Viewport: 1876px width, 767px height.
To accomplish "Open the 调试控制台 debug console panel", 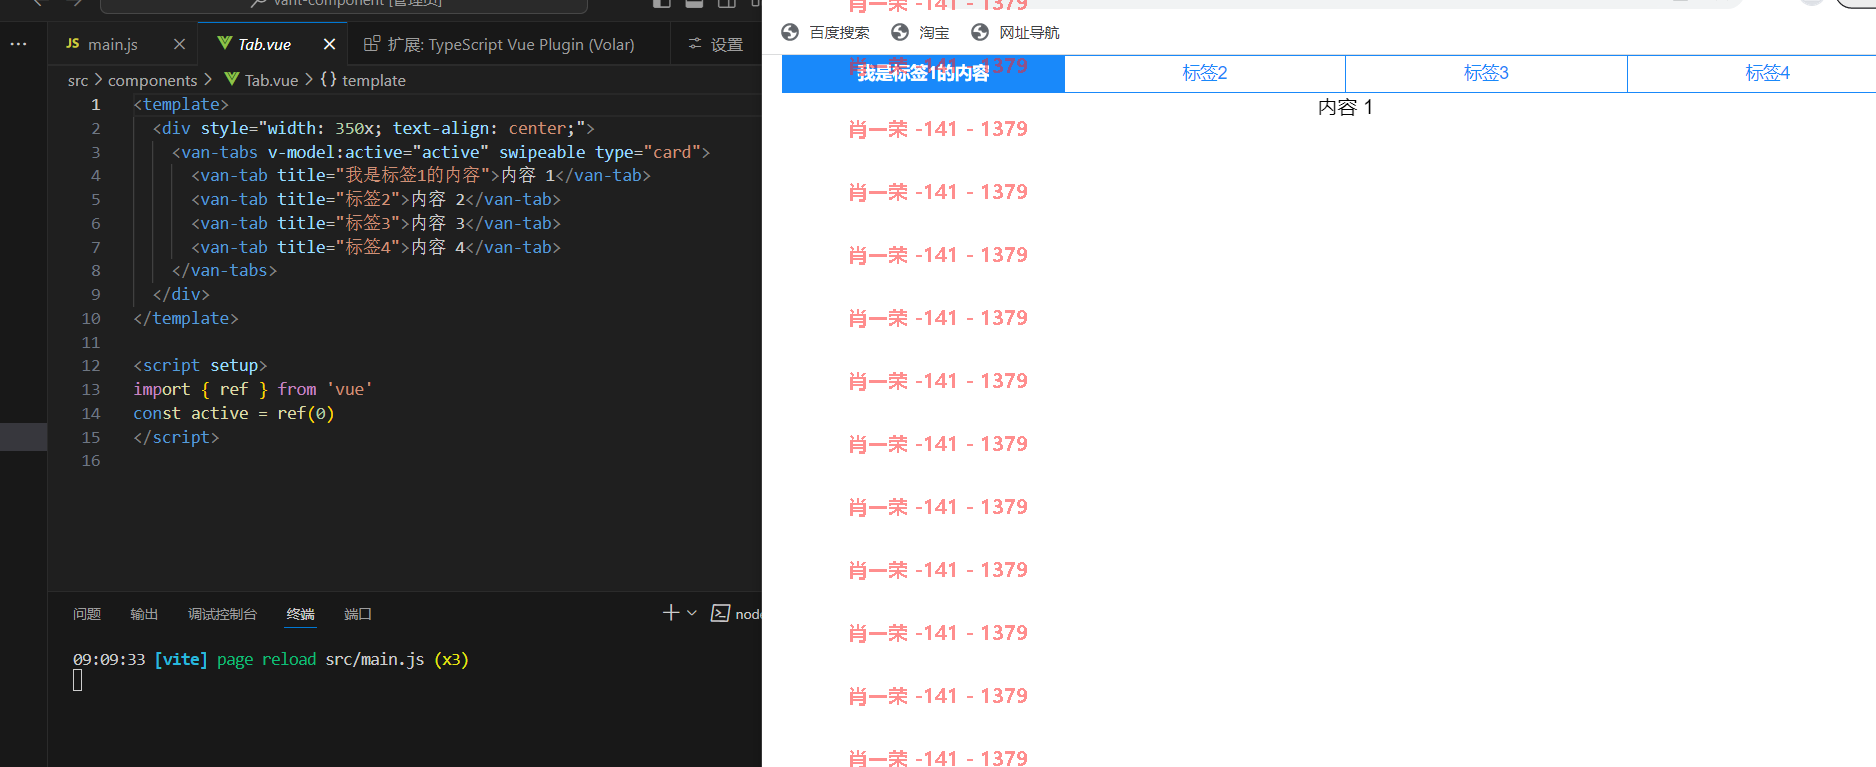I will click(222, 614).
